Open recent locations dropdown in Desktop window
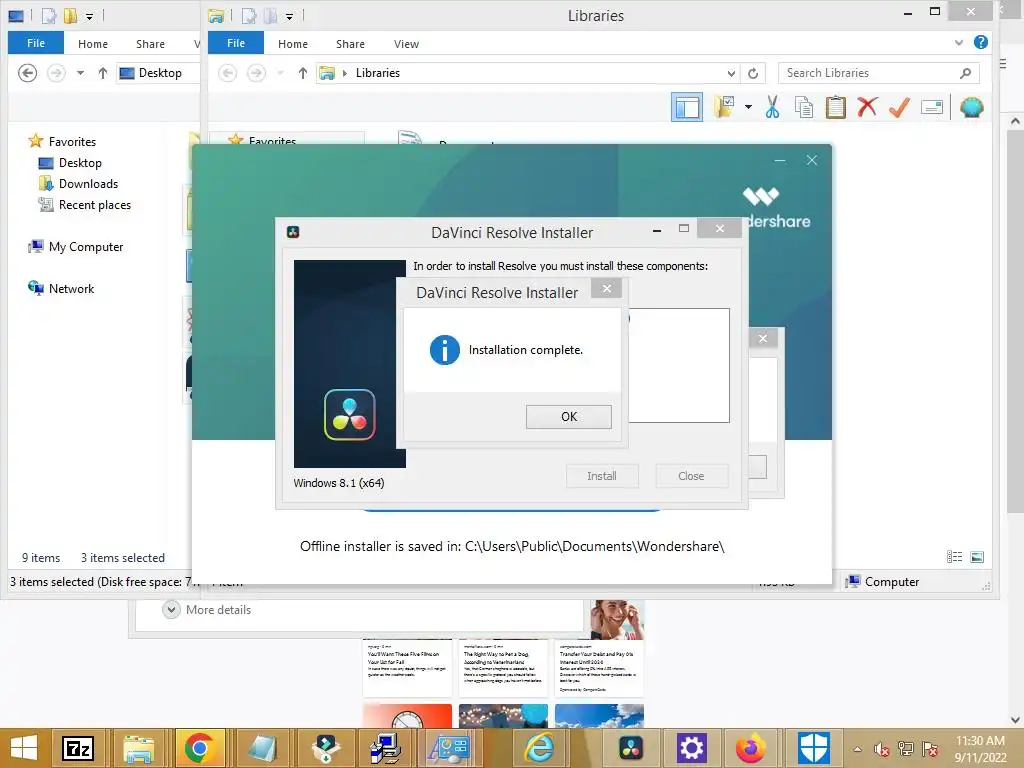1024x768 pixels. 80,73
